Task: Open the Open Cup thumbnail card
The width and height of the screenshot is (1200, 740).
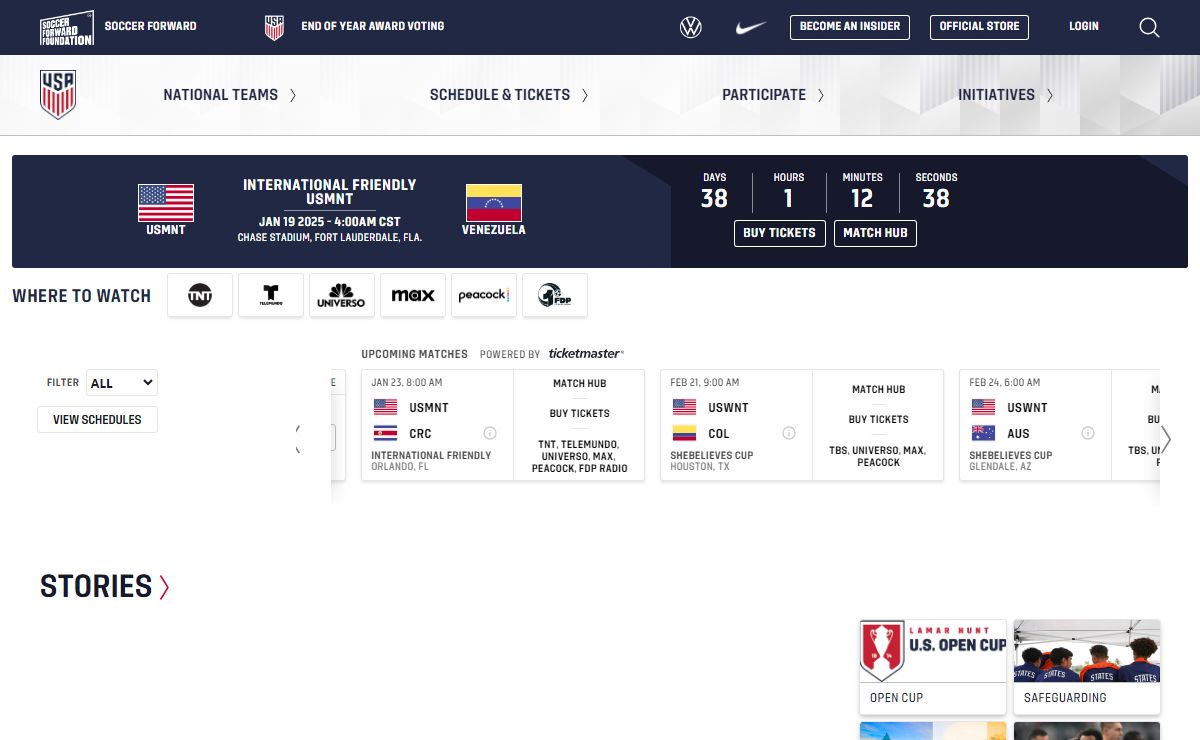Action: (933, 666)
